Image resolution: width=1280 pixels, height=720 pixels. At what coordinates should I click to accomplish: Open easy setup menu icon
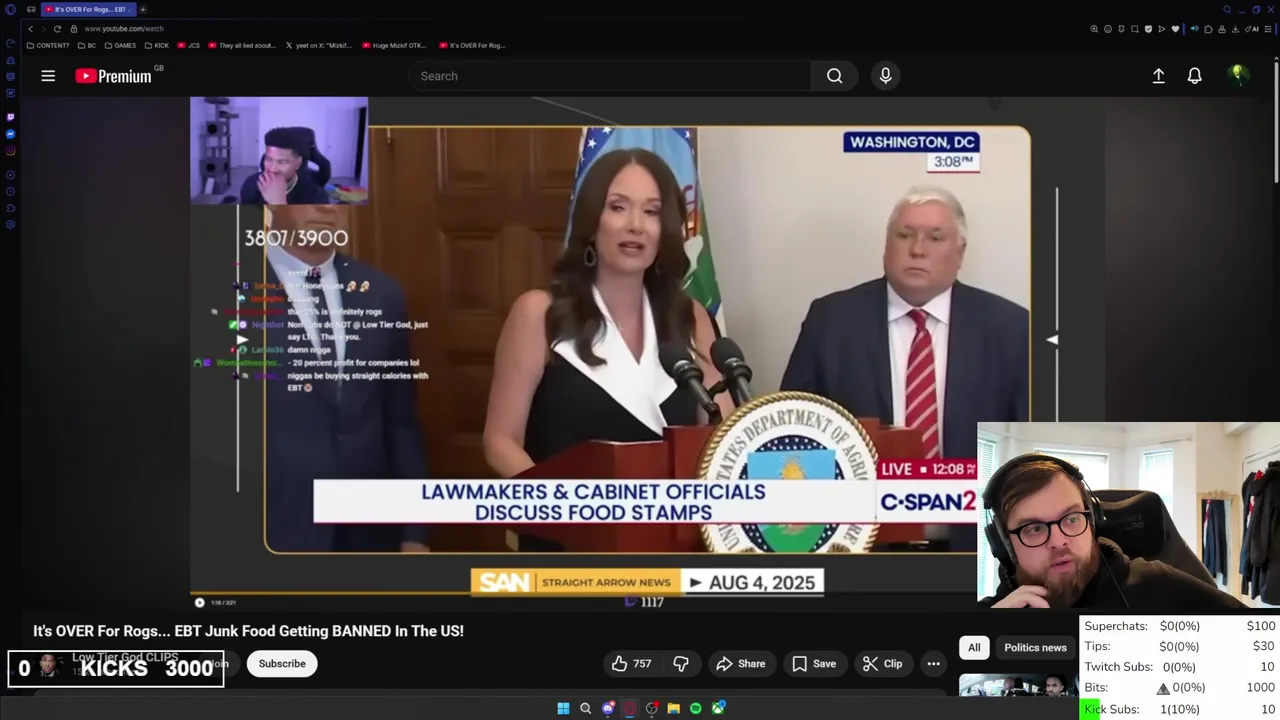click(x=1268, y=29)
